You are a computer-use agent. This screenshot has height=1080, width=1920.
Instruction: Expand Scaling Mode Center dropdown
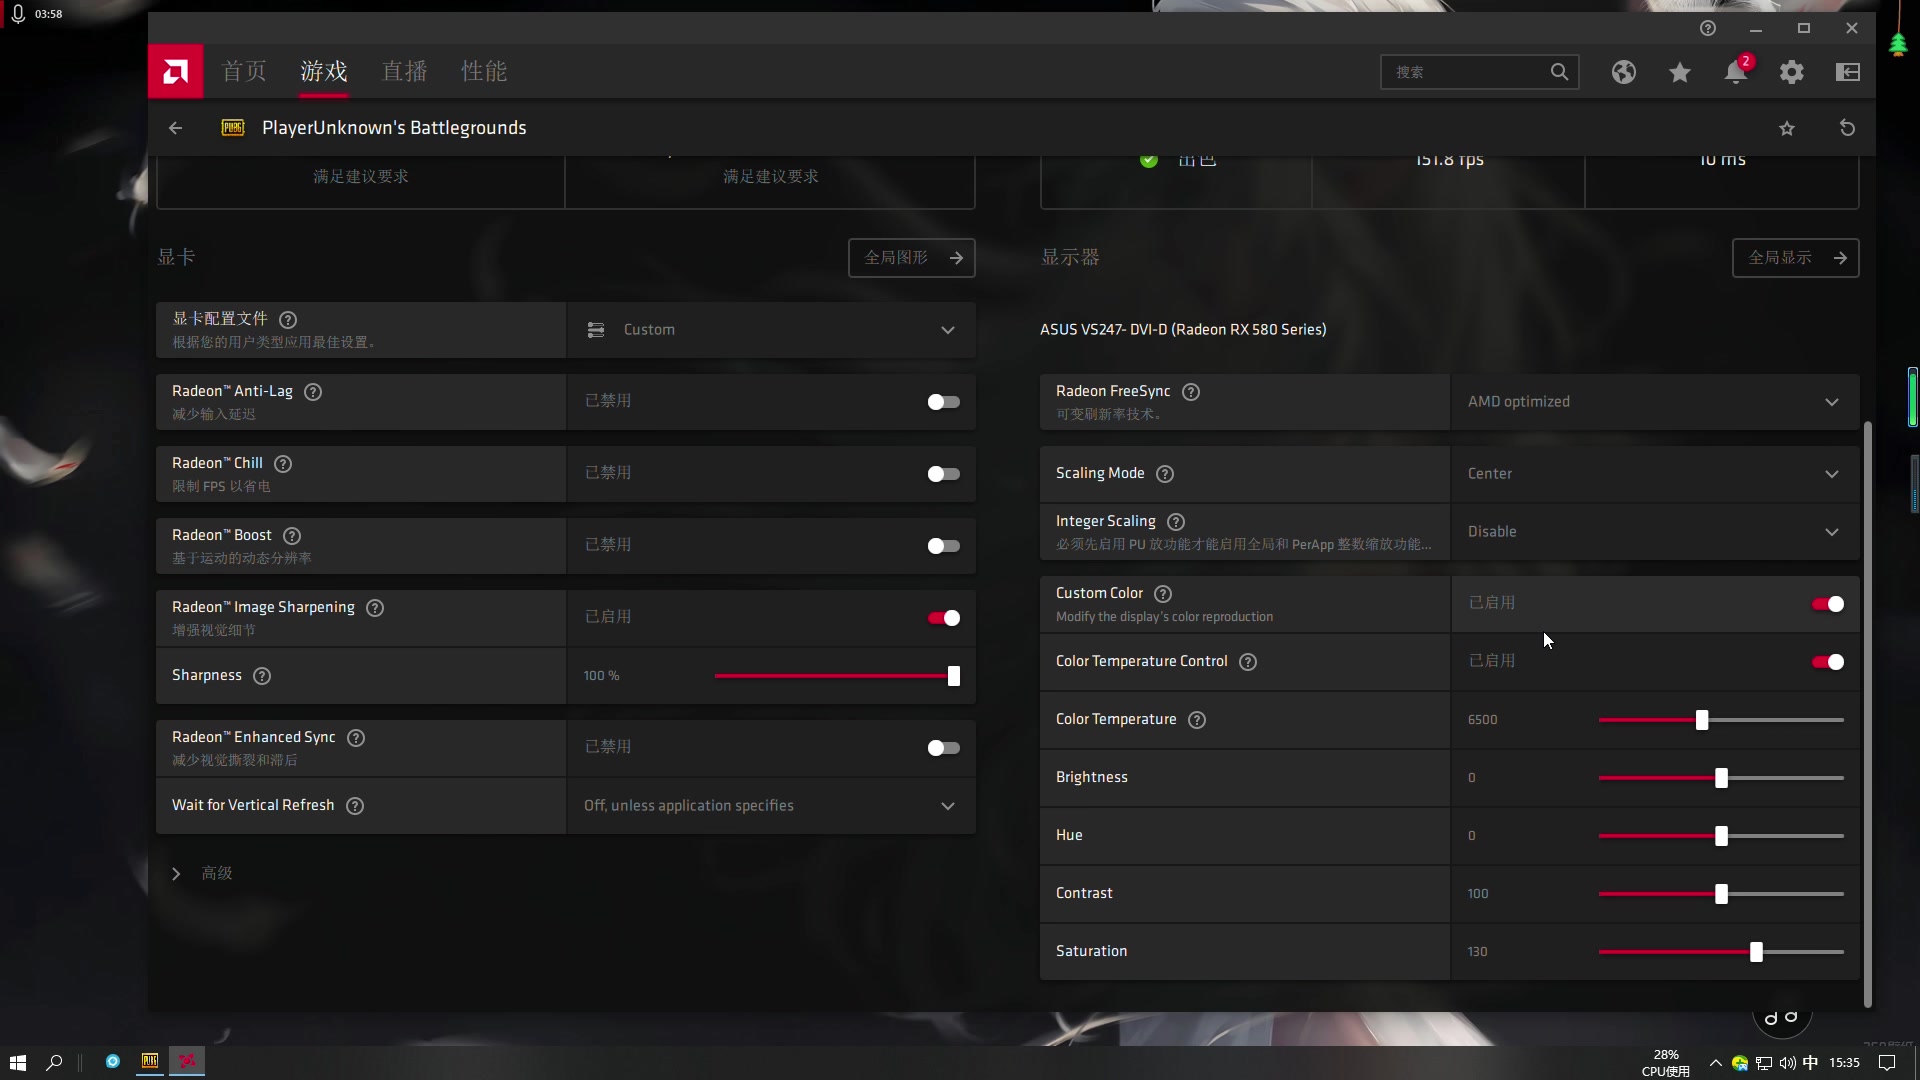(1654, 474)
